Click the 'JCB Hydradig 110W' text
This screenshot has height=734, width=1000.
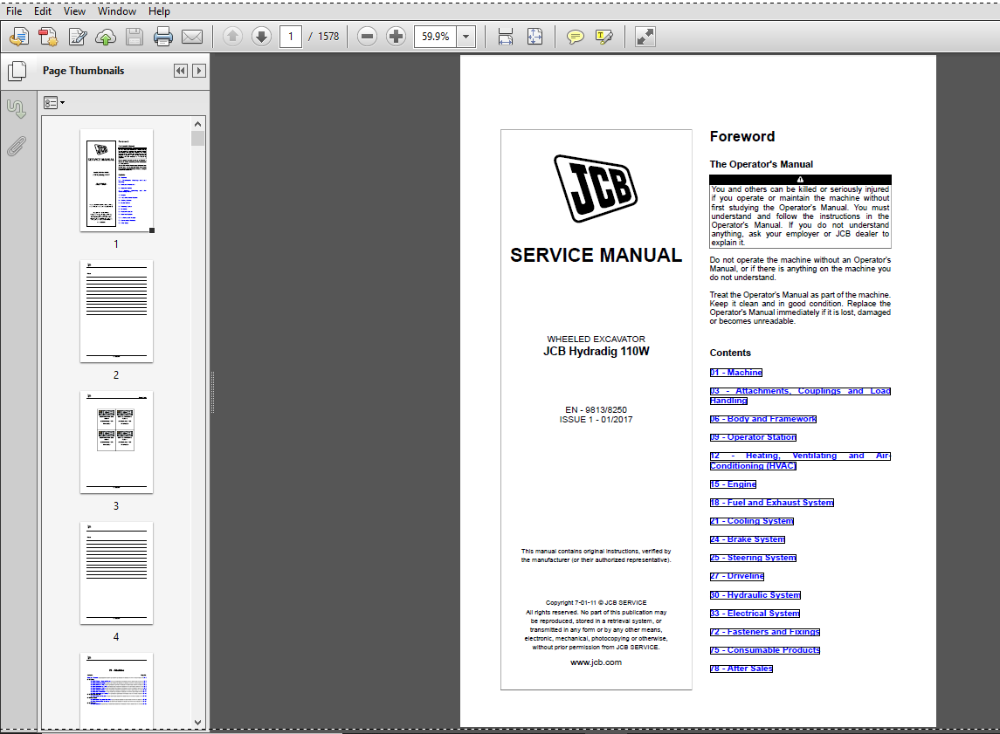pos(596,351)
